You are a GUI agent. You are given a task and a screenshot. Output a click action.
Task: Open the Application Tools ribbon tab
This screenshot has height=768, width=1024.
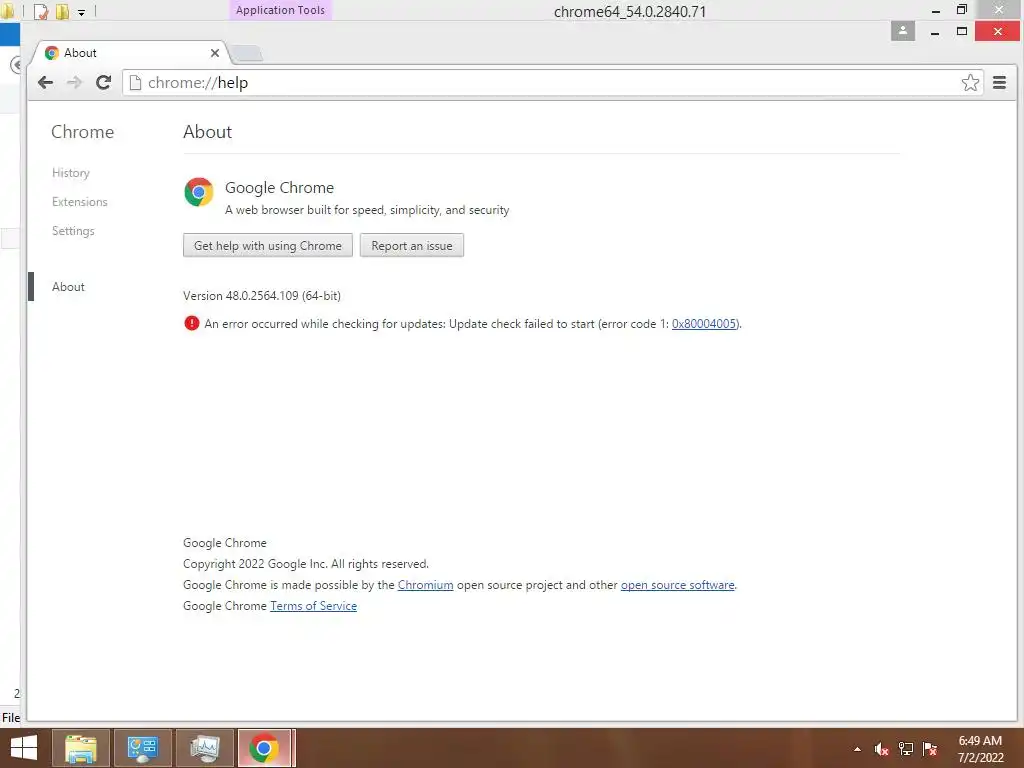280,10
